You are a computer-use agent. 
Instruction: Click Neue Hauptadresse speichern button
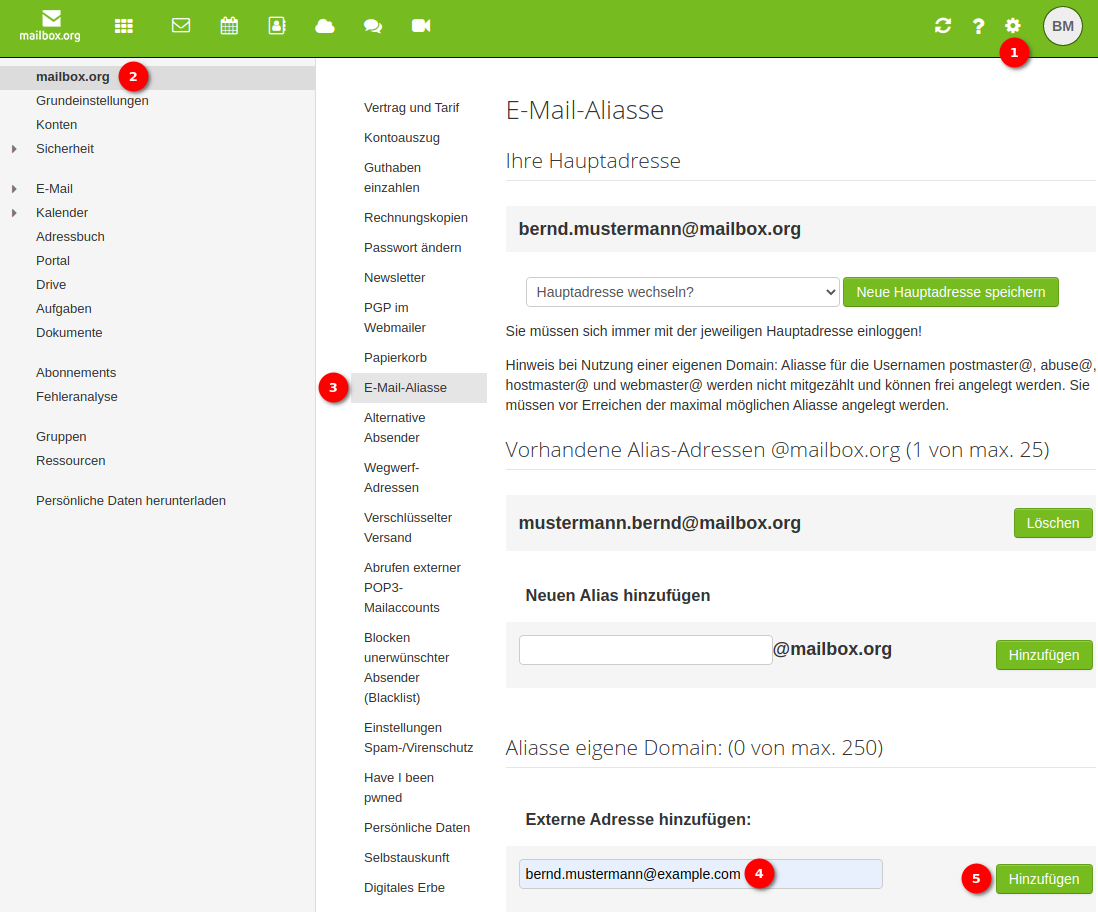950,292
